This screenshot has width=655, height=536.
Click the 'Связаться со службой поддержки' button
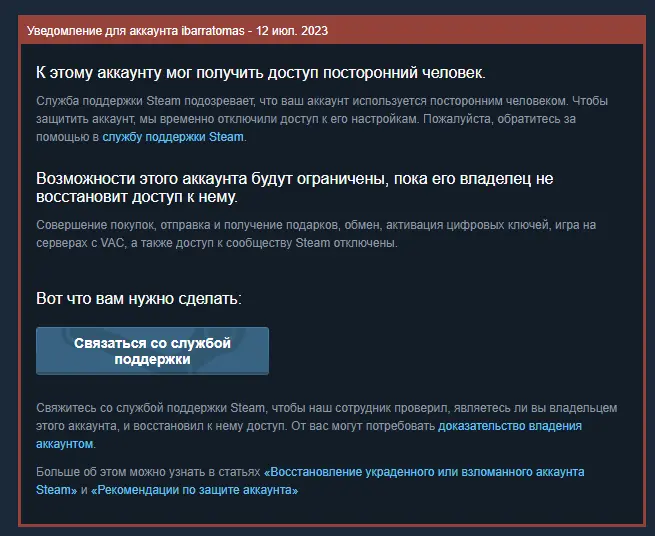152,351
